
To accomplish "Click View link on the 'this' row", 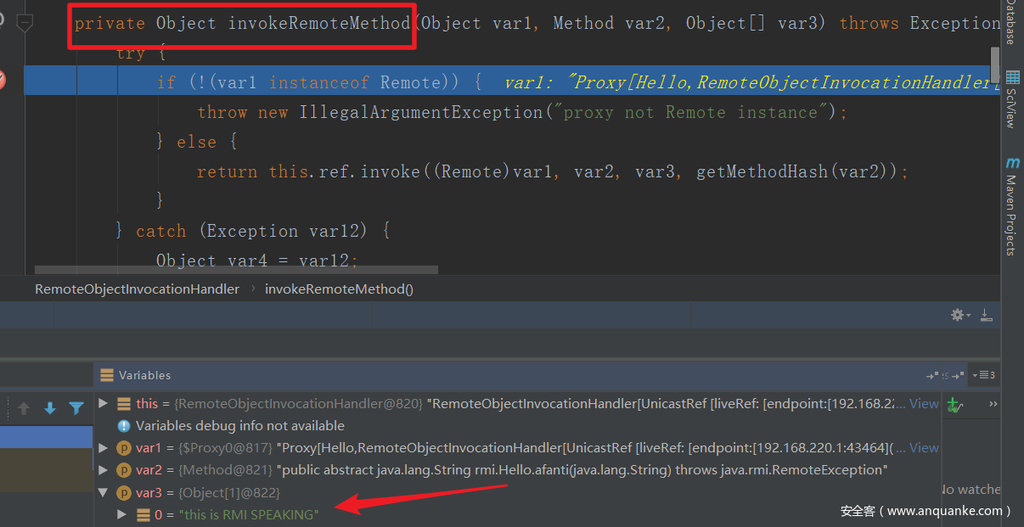I will coord(924,404).
